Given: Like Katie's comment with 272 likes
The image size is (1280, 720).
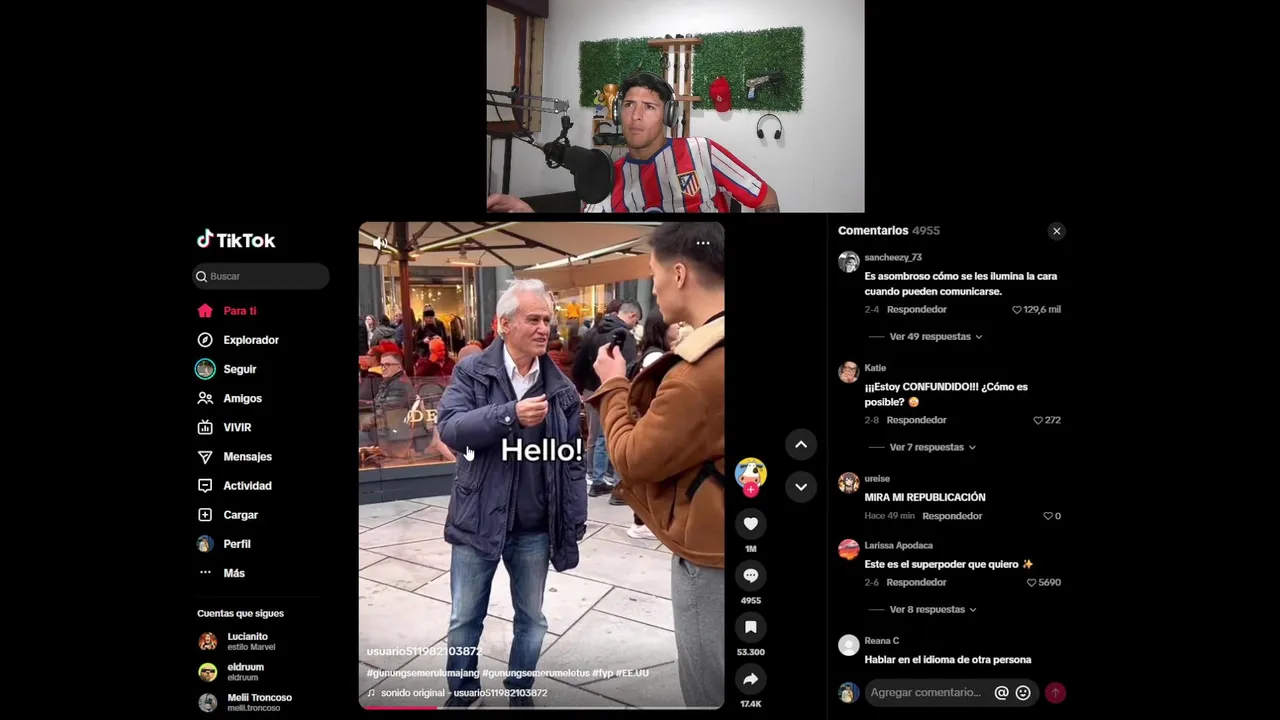Looking at the screenshot, I should point(1038,420).
